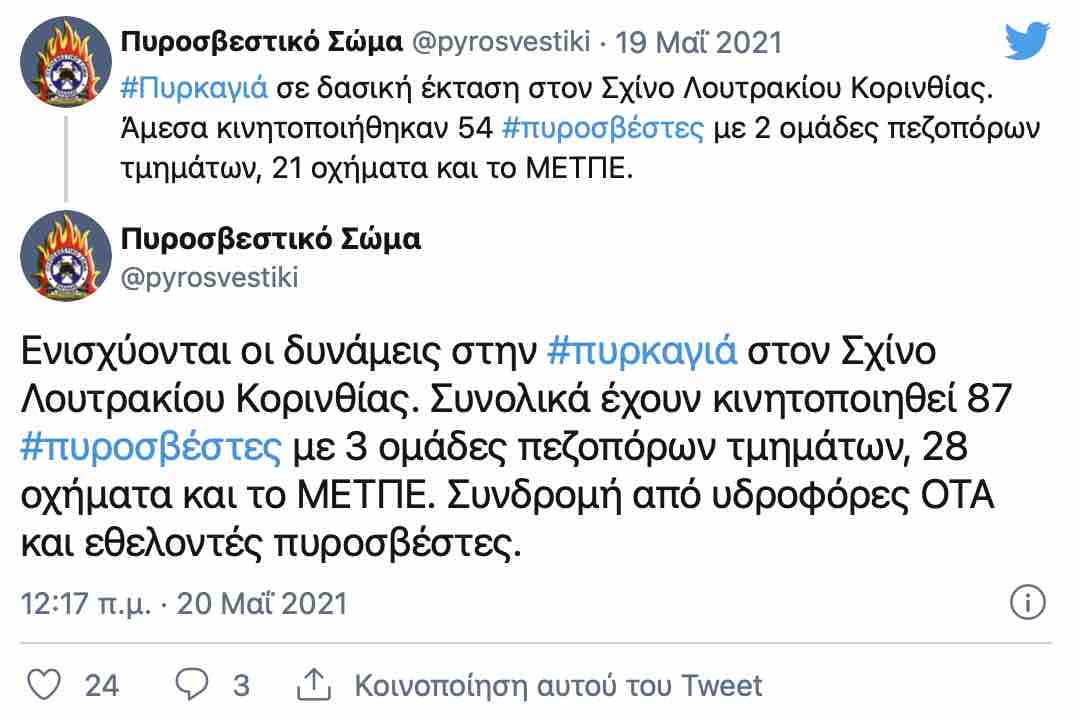Click @pyrosvestiki handle in top tweet
This screenshot has height=718, width=1078.
click(x=500, y=42)
